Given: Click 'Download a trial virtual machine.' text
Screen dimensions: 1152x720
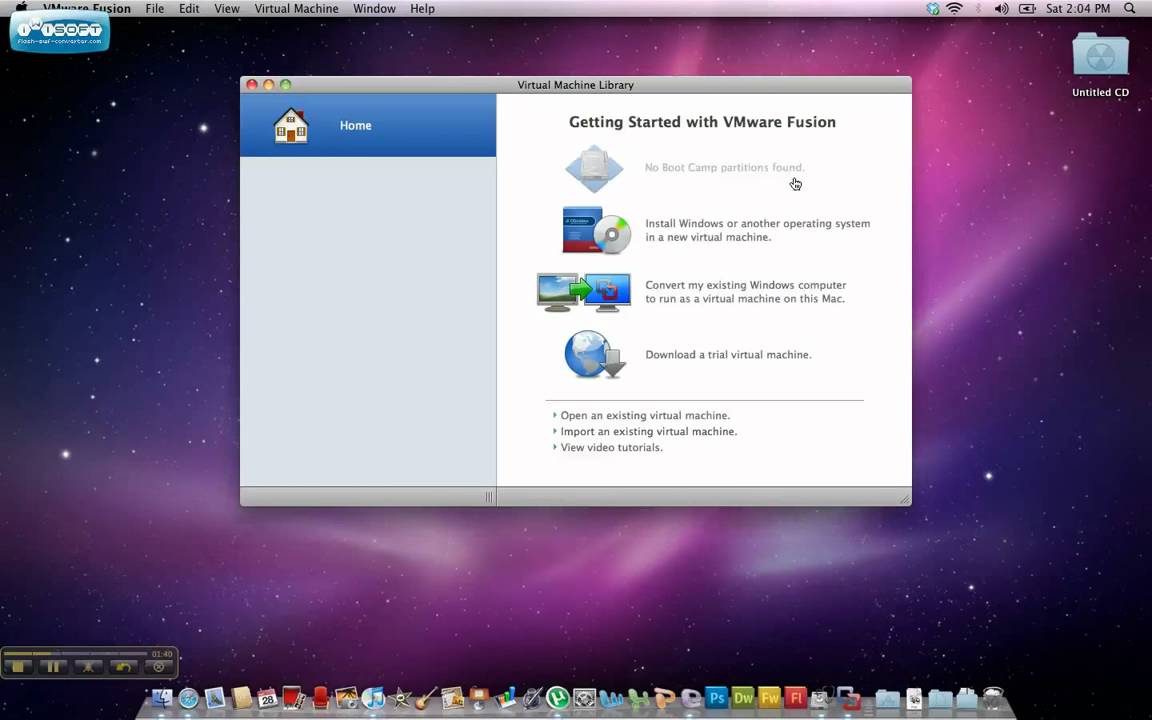Looking at the screenshot, I should point(728,354).
